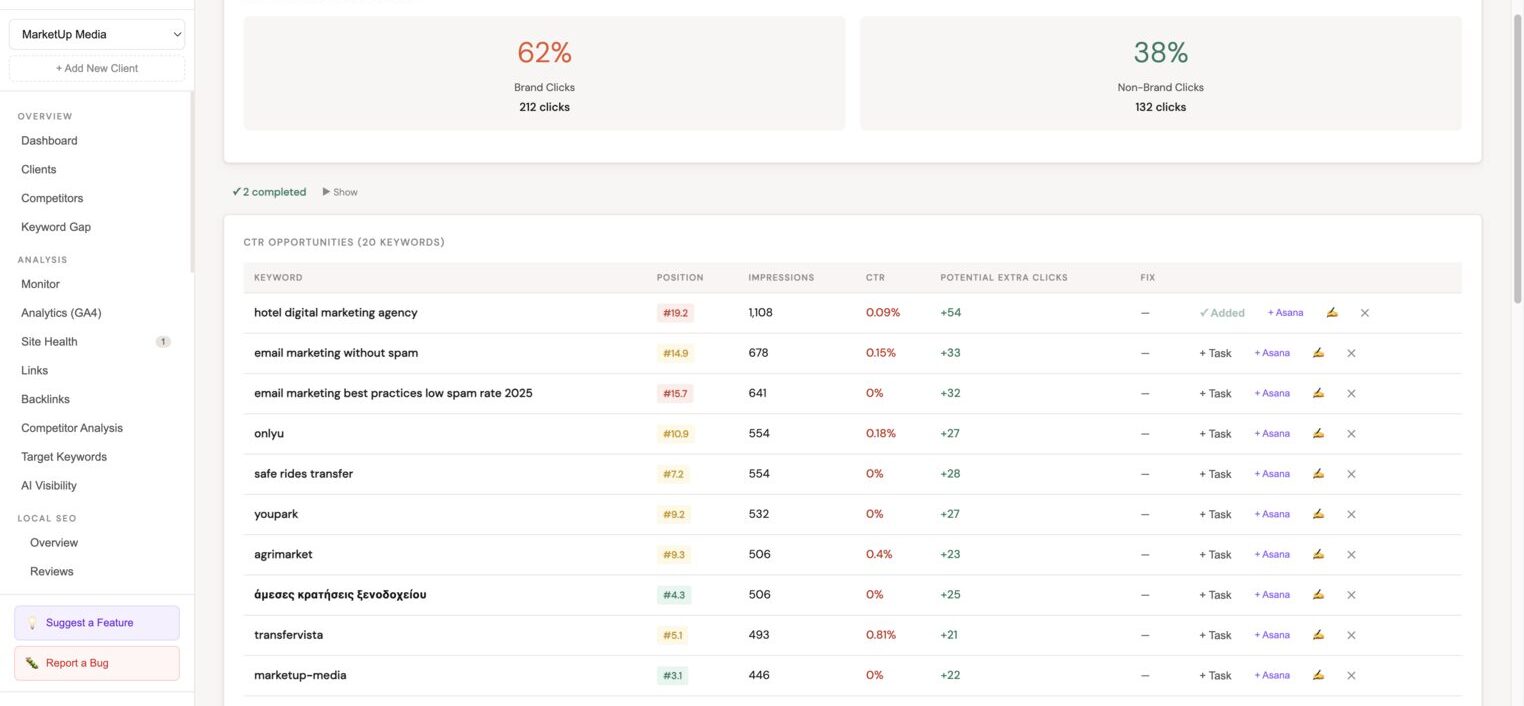Open Target Keywords in the sidebar

[64, 457]
